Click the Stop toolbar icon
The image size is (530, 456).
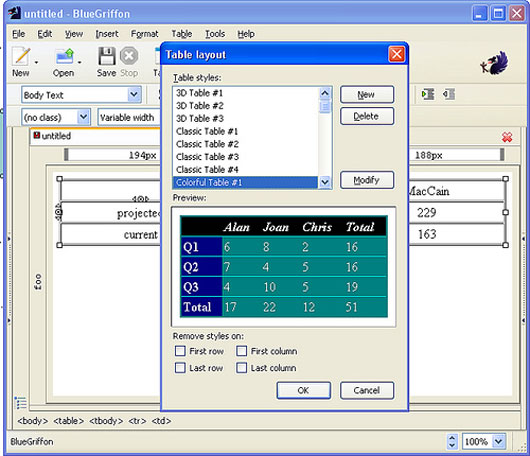(129, 56)
